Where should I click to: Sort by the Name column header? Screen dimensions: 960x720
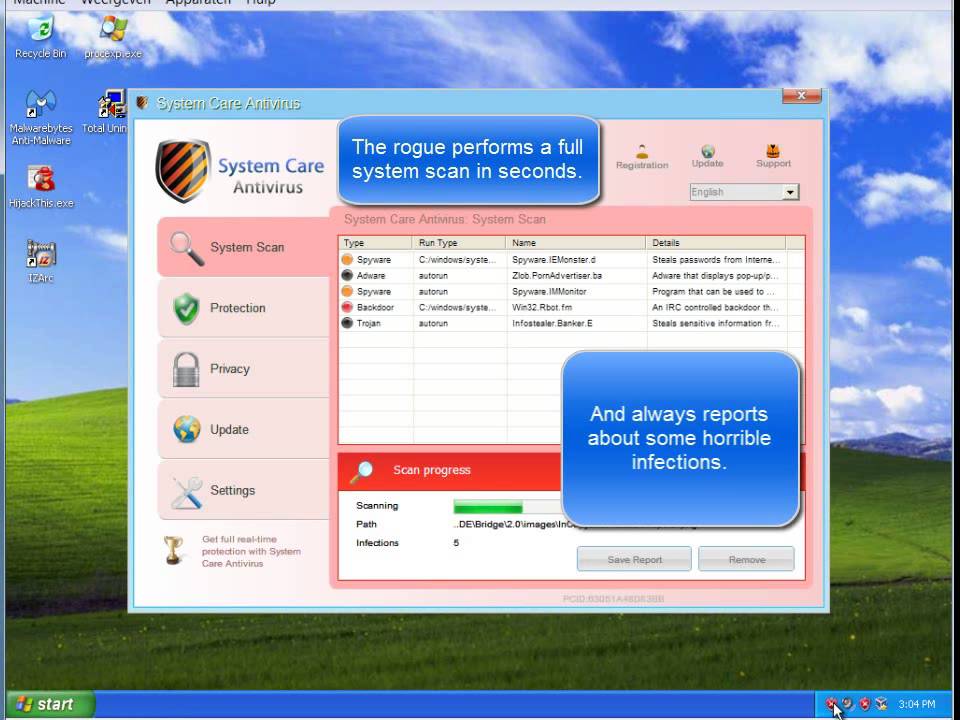[x=576, y=242]
